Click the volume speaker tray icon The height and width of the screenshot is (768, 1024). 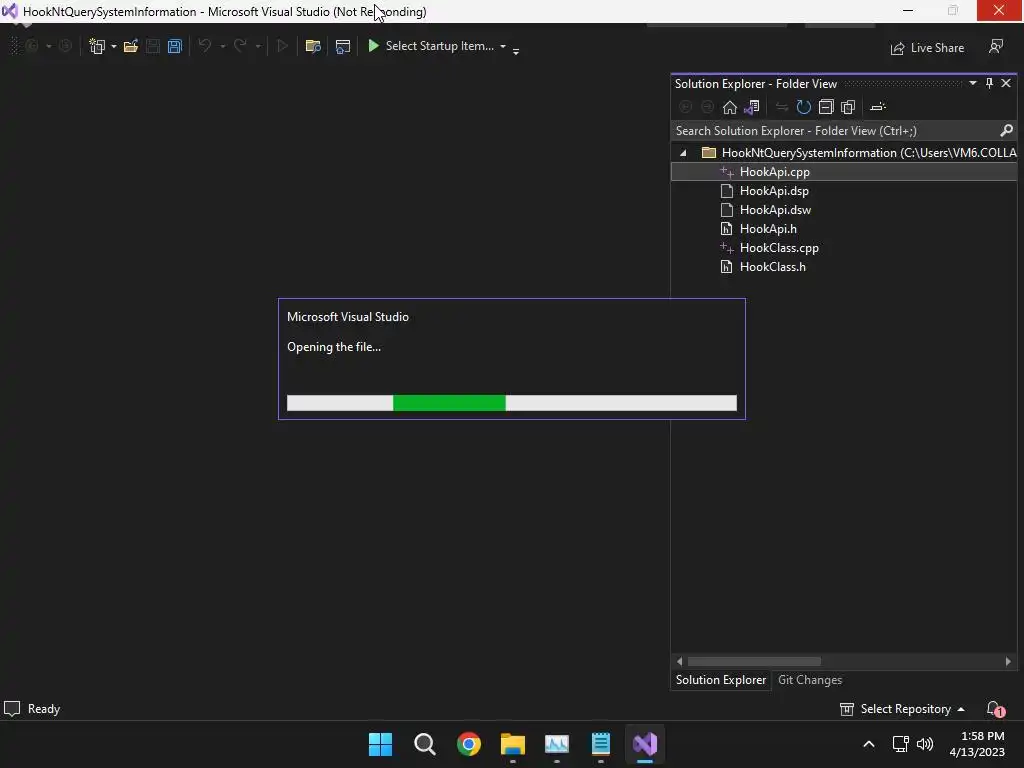click(925, 744)
